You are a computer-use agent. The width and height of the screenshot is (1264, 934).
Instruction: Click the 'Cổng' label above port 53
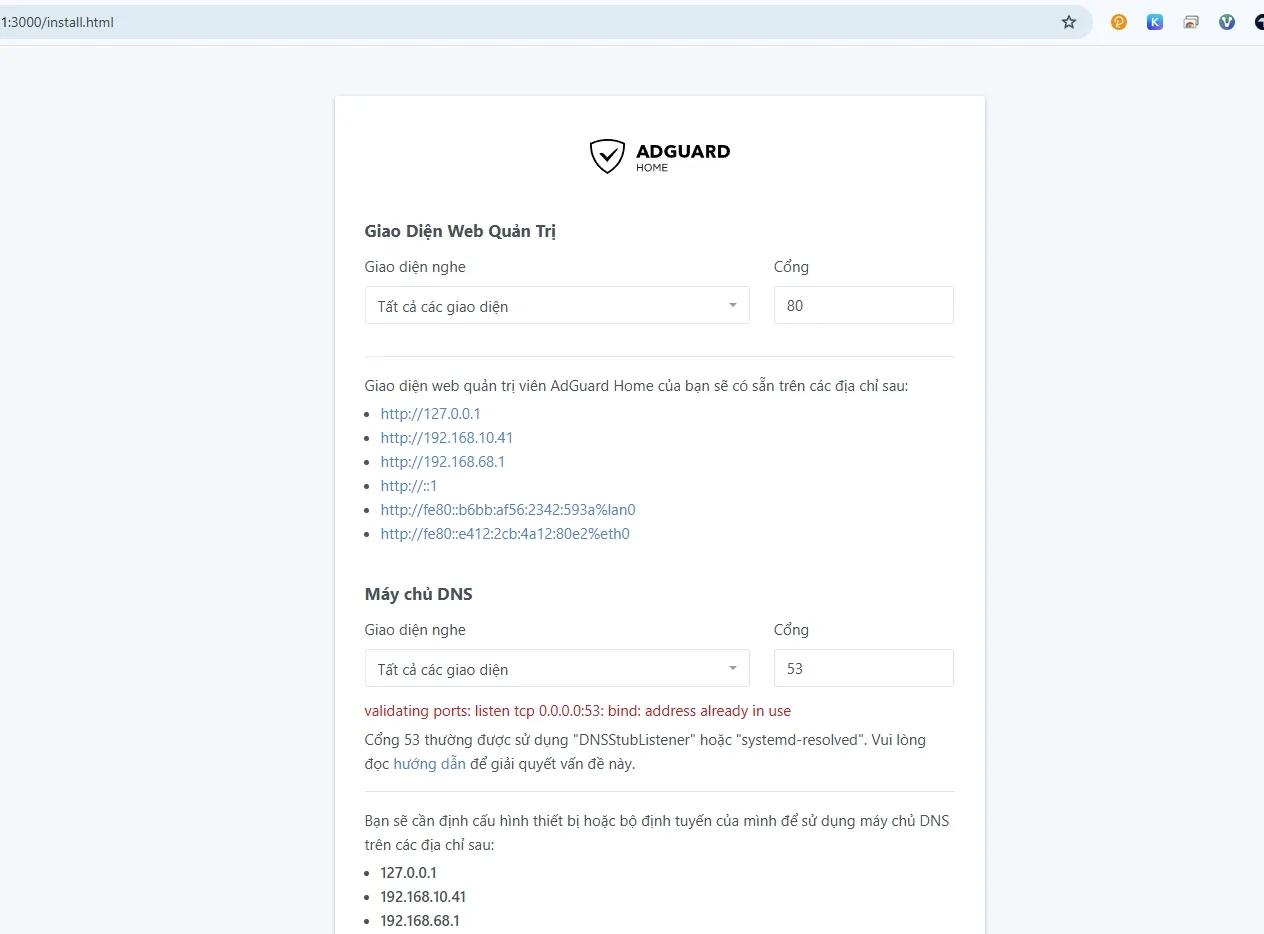pyautogui.click(x=791, y=630)
